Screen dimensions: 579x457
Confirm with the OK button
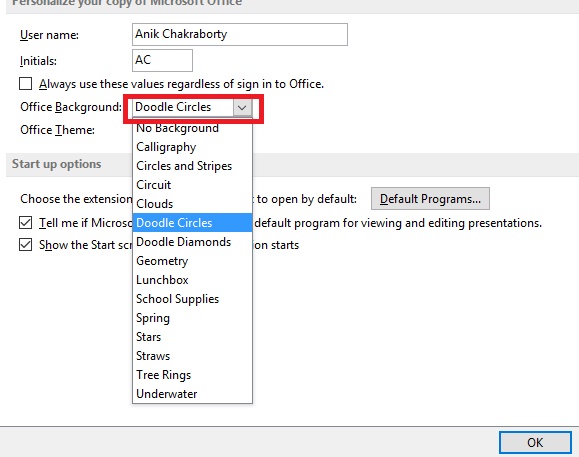[x=535, y=442]
